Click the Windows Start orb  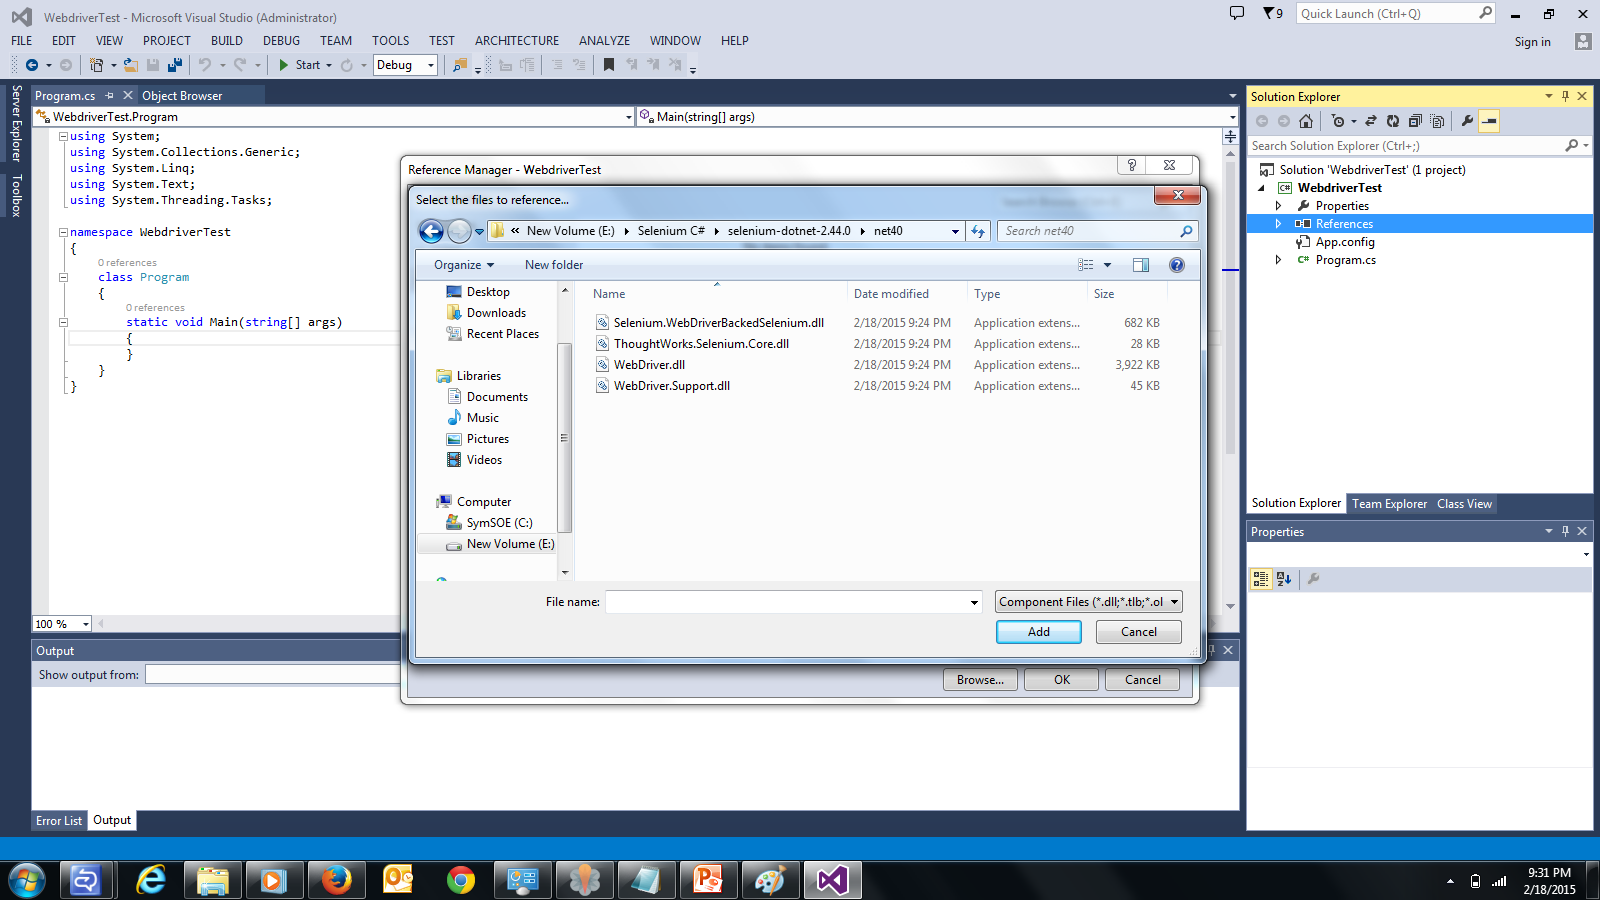26,880
